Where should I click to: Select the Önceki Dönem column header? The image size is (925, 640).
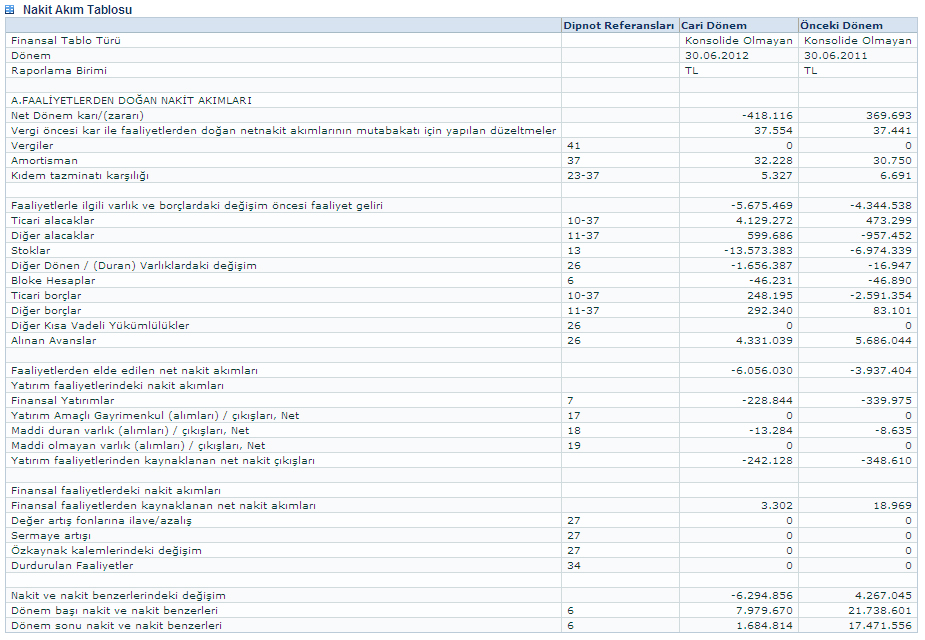[x=842, y=25]
